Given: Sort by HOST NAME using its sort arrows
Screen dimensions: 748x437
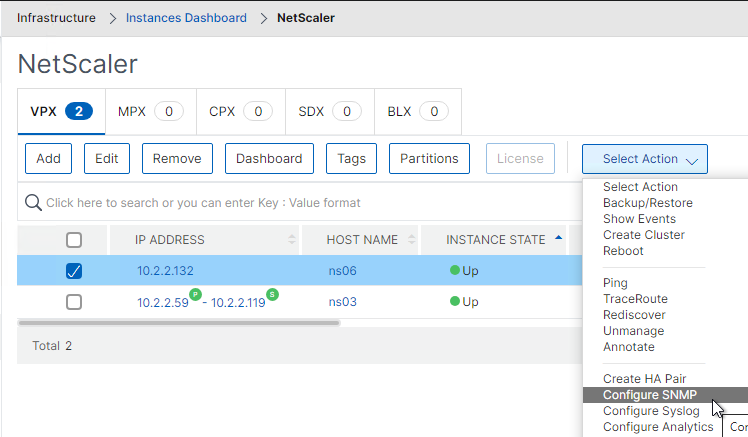Looking at the screenshot, I should click(x=412, y=239).
